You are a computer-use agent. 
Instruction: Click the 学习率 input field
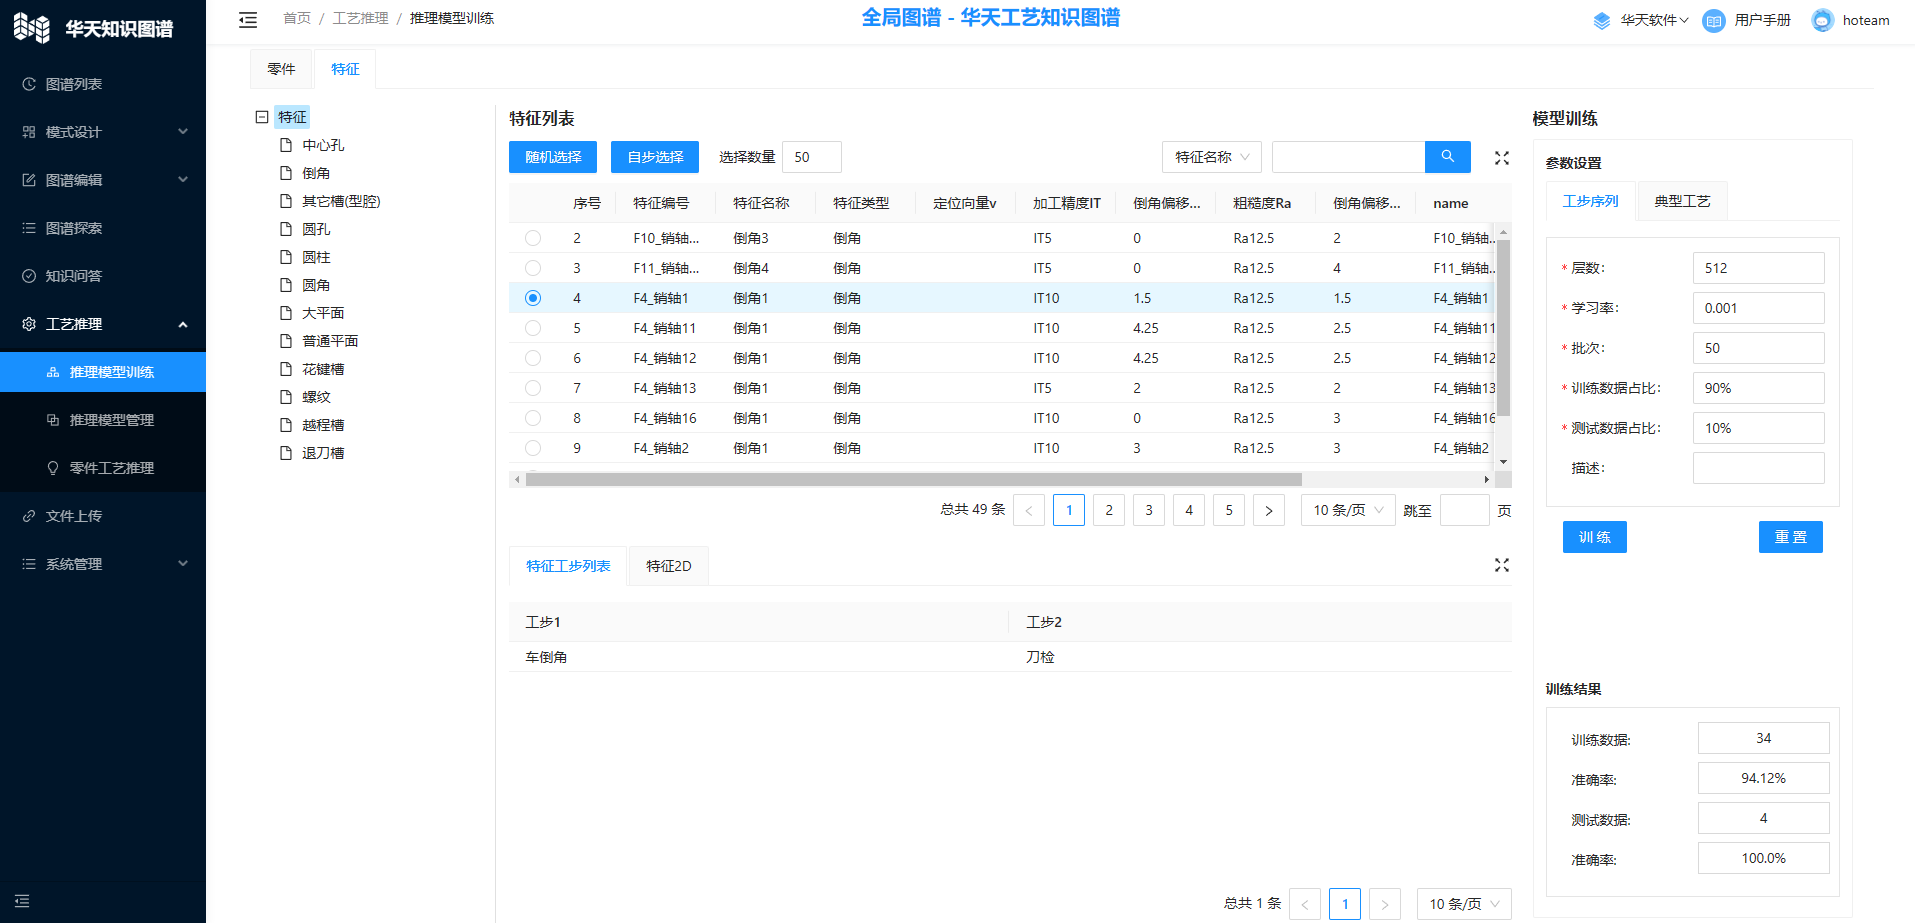click(x=1757, y=308)
